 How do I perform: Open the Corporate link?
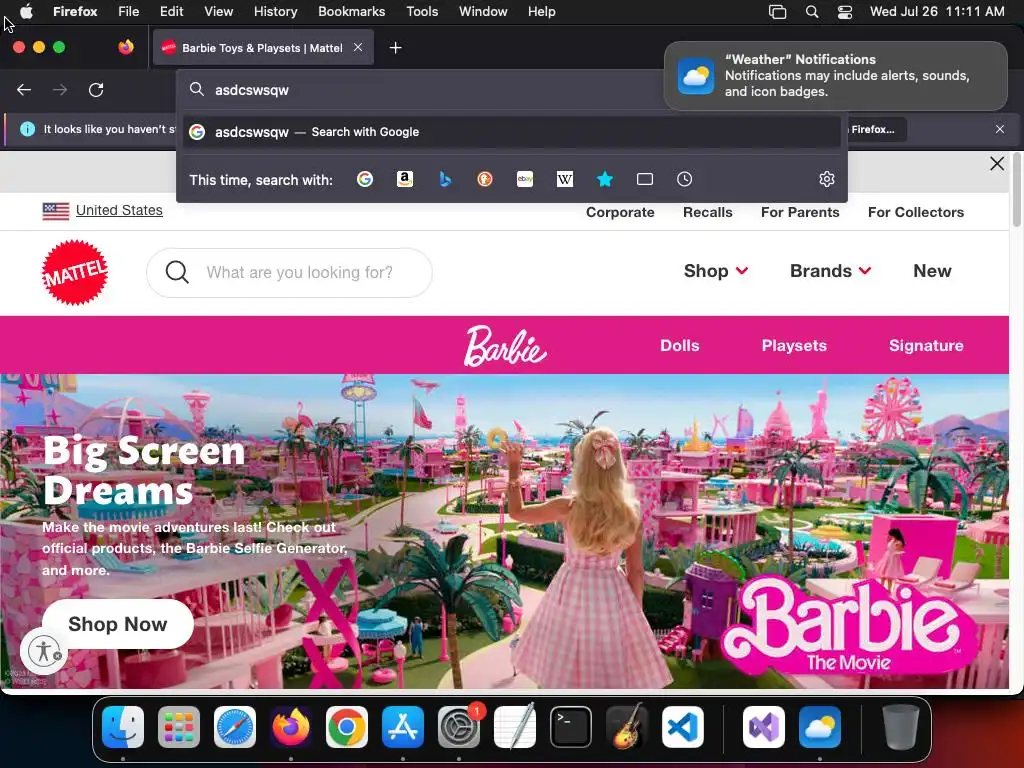click(620, 212)
